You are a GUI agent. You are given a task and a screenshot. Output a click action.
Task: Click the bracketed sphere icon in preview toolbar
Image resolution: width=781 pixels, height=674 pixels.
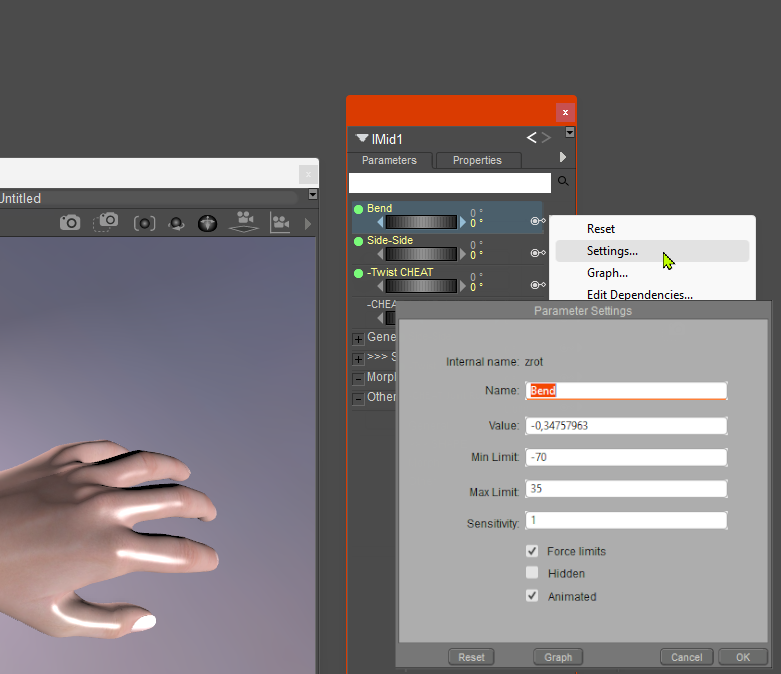[144, 223]
